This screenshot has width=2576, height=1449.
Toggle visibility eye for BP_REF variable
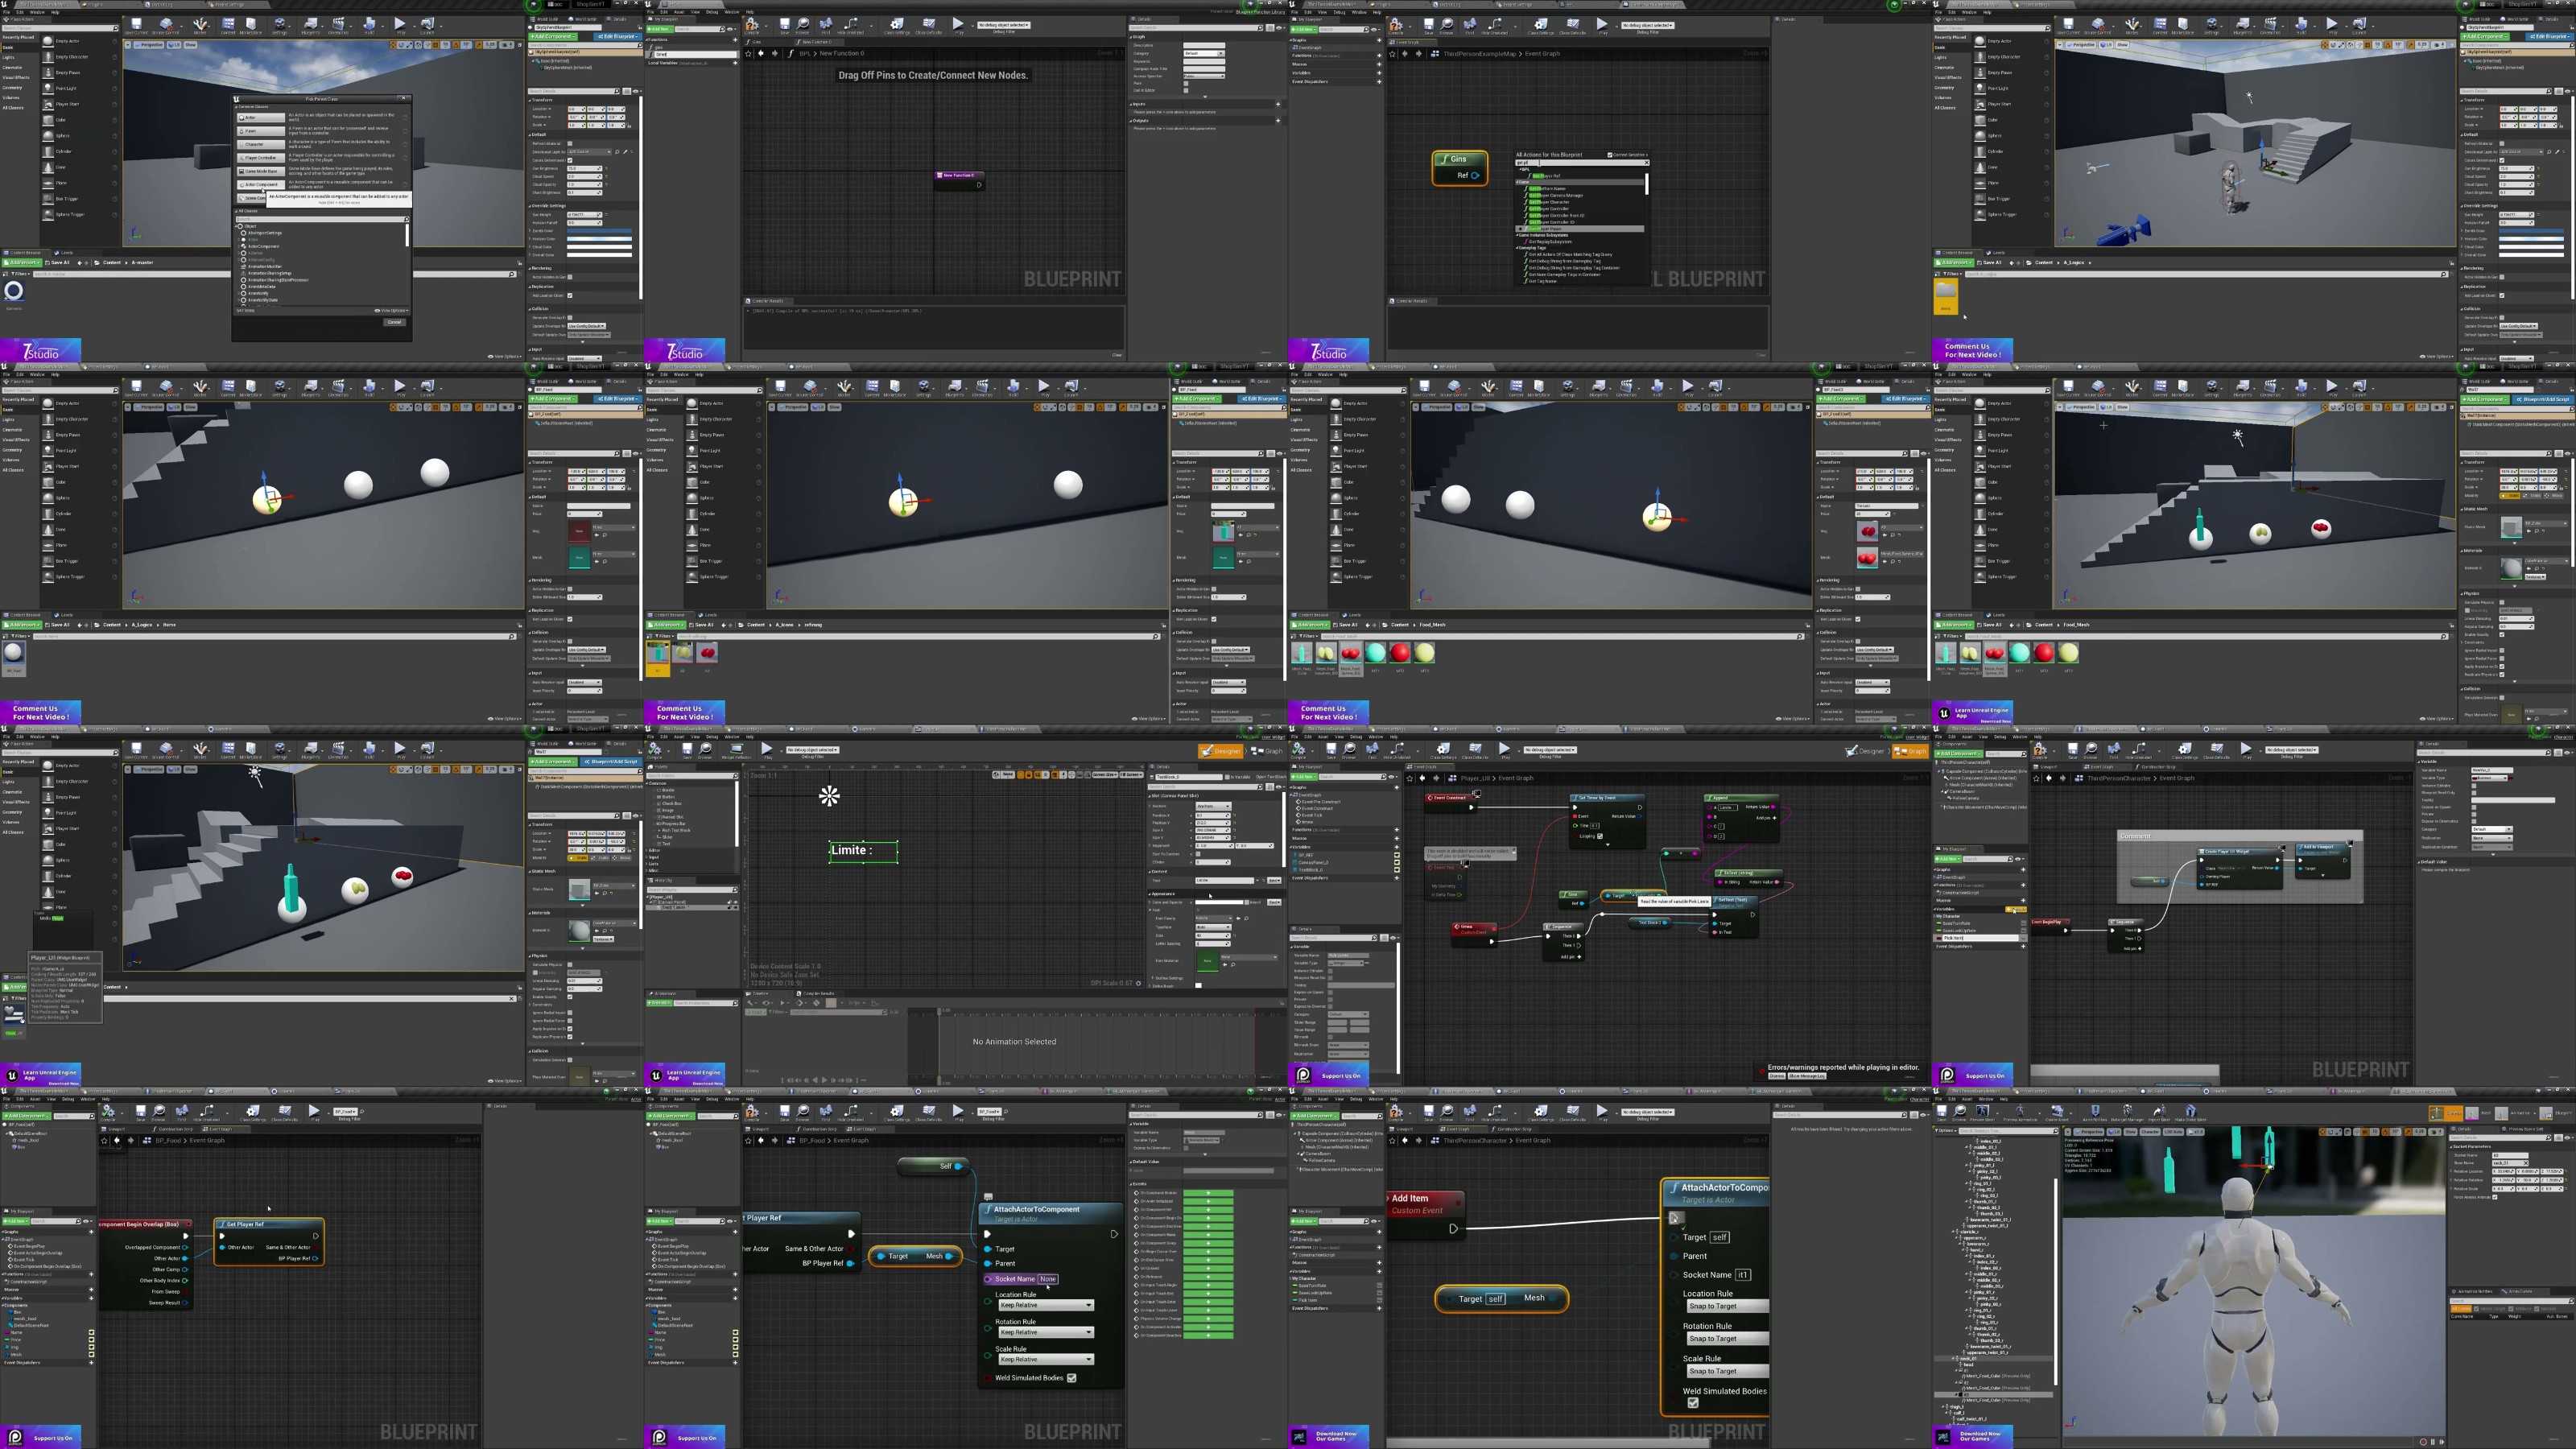(1397, 855)
